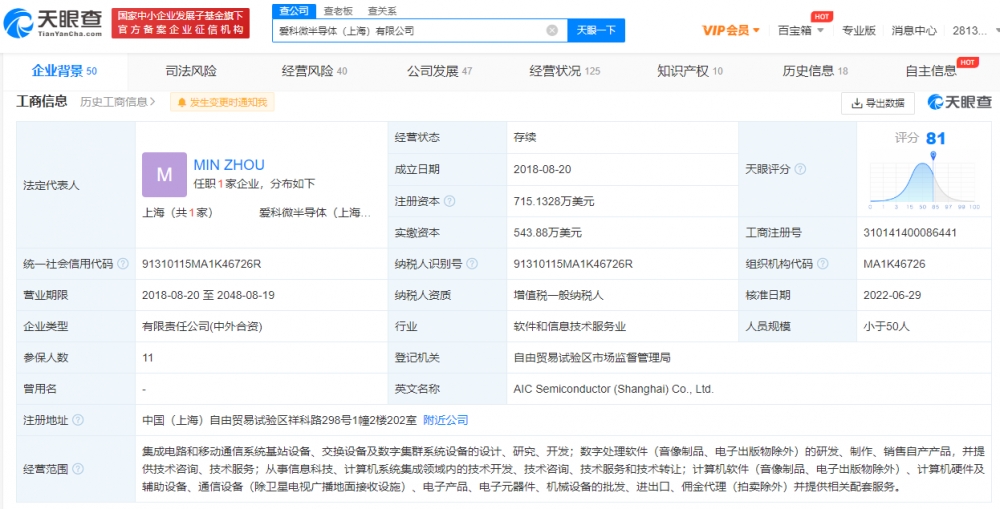Click the help icon next to 天眼评分
This screenshot has height=509, width=1000.
800,170
